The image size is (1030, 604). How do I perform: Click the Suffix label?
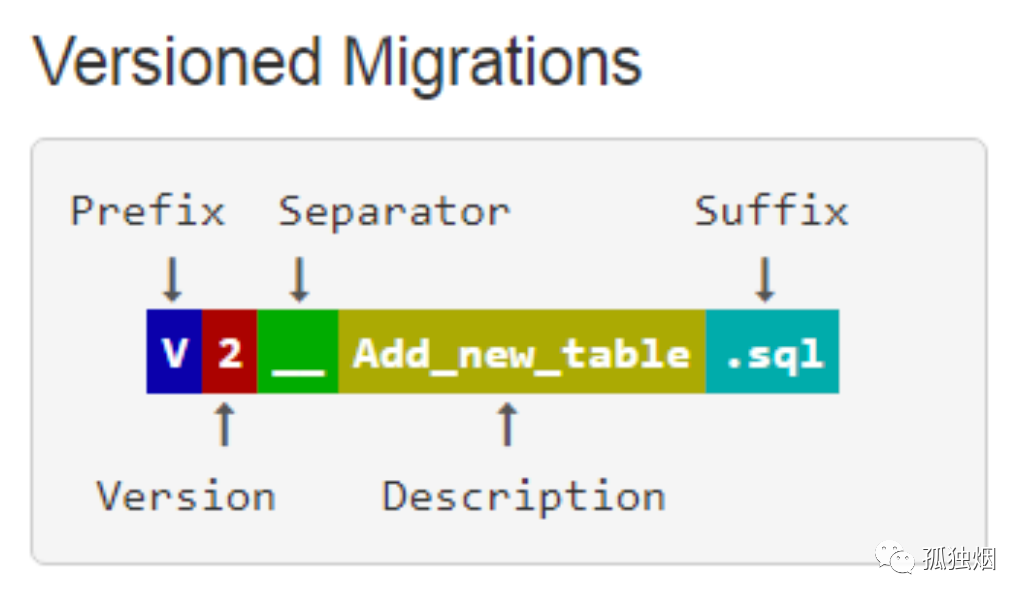tap(772, 211)
